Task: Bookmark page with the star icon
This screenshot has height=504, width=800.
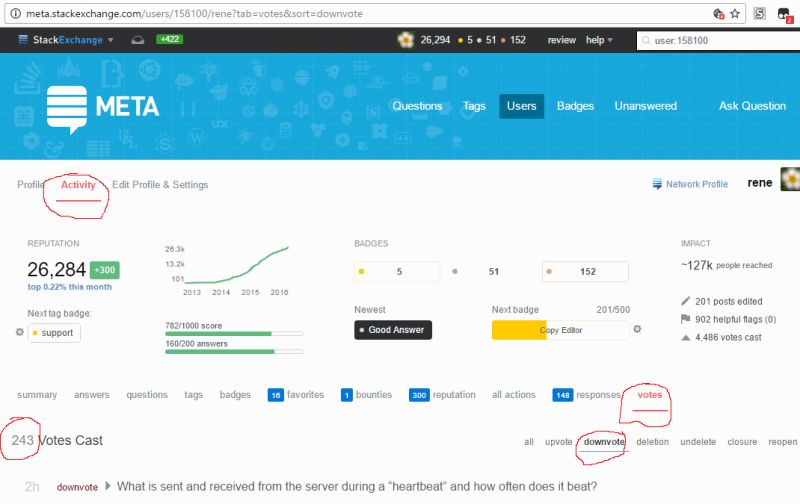Action: click(735, 14)
